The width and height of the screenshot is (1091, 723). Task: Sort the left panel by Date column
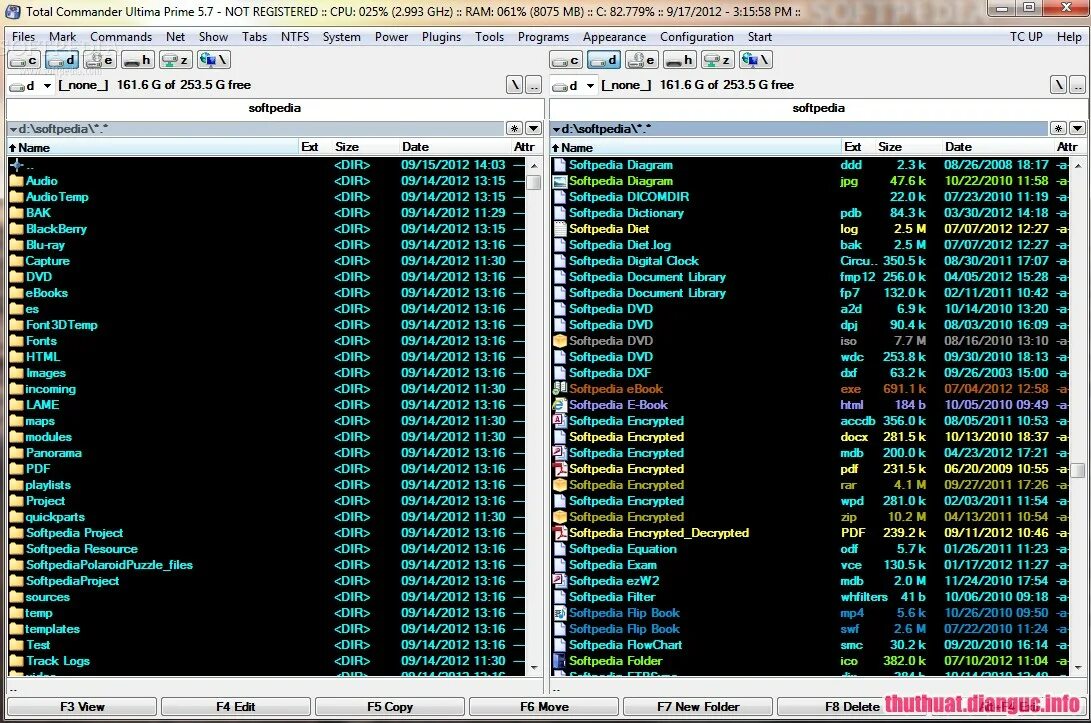click(454, 147)
